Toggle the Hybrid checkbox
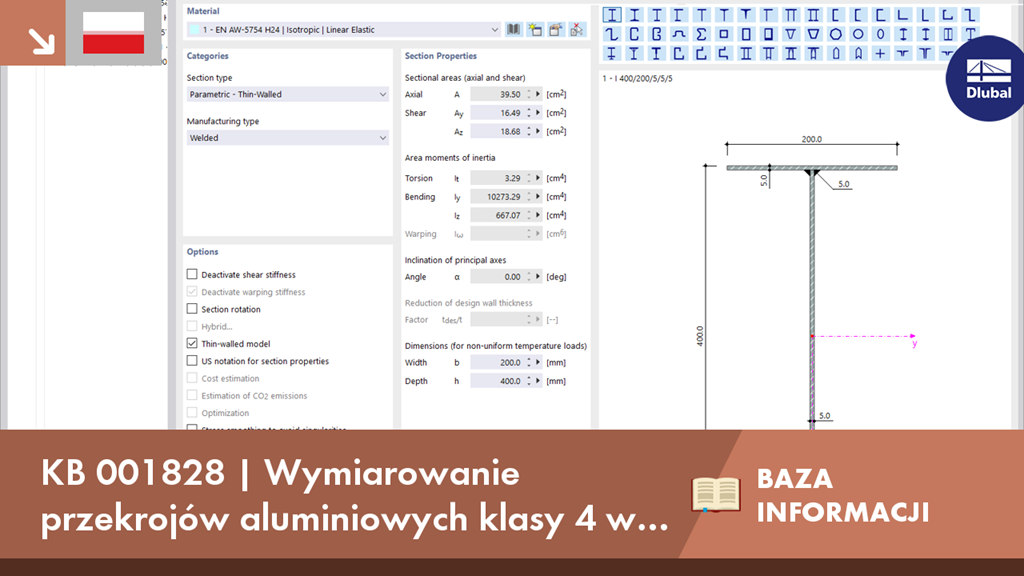1024x576 pixels. [192, 326]
